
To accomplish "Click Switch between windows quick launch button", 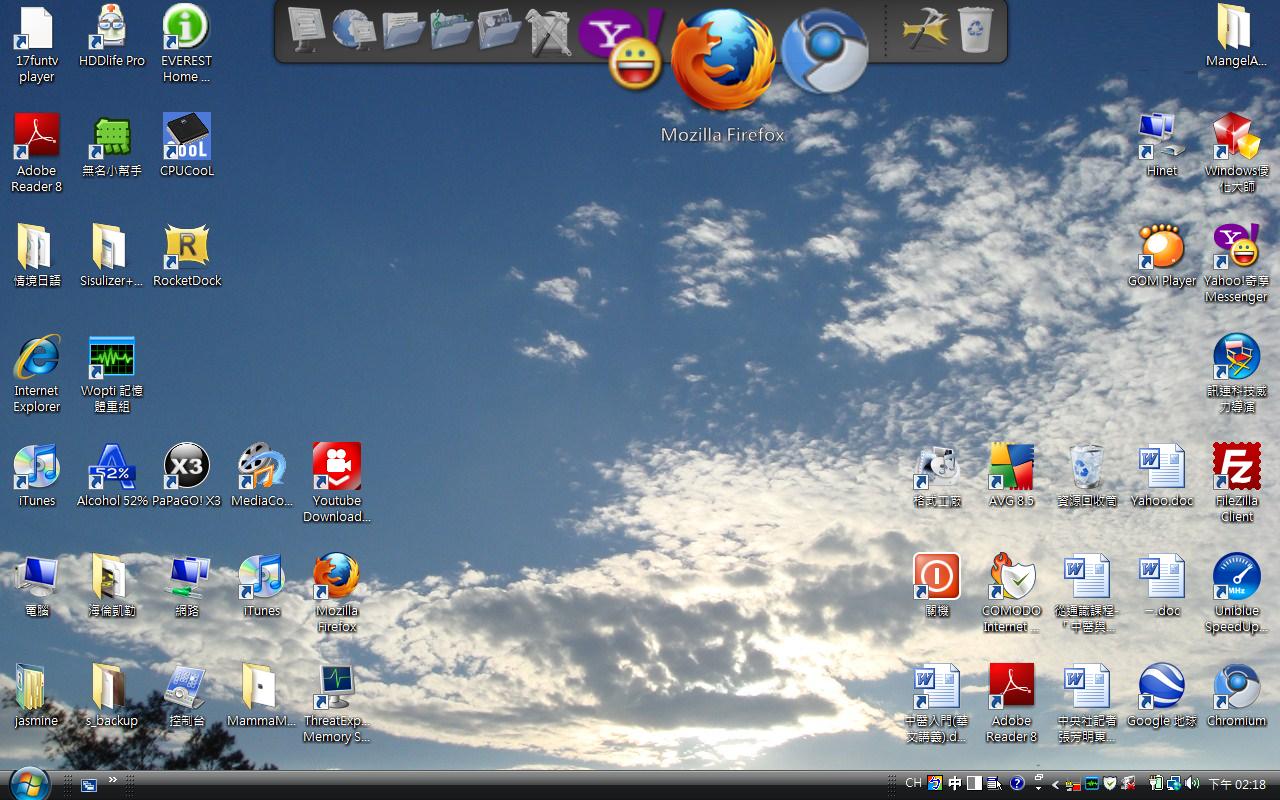I will pyautogui.click(x=89, y=785).
